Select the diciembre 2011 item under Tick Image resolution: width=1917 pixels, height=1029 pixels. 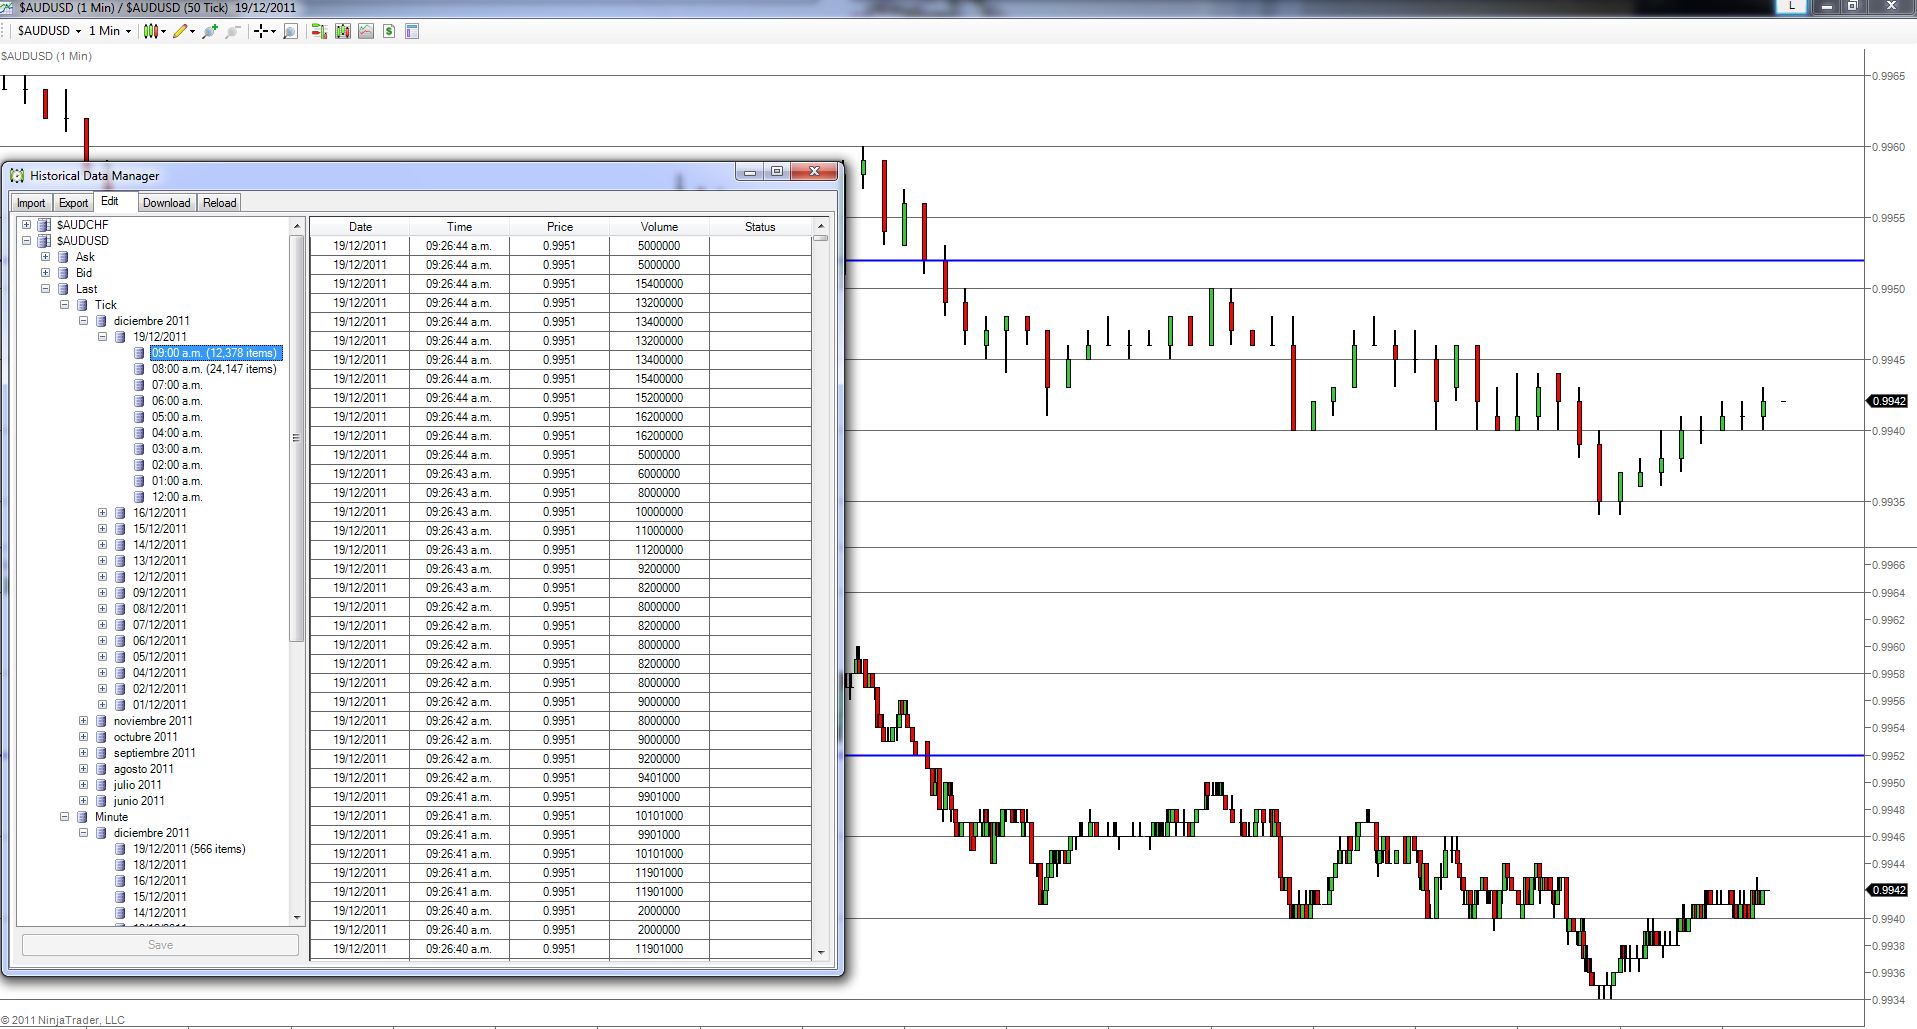tap(151, 321)
